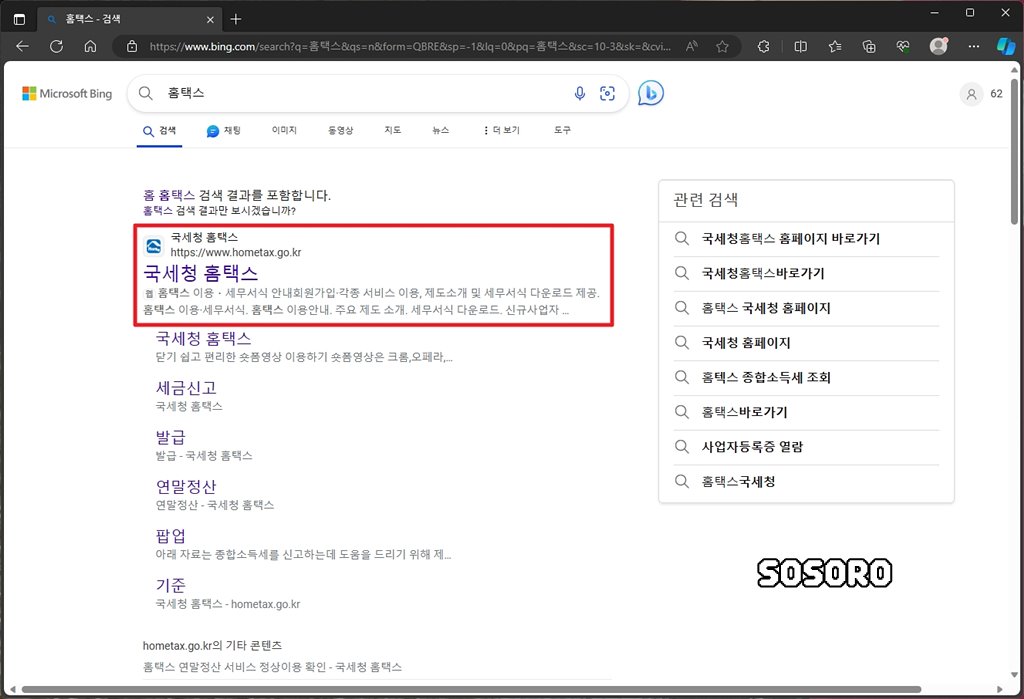Switch to the 채팅 tab
Viewport: 1024px width, 699px height.
223,131
